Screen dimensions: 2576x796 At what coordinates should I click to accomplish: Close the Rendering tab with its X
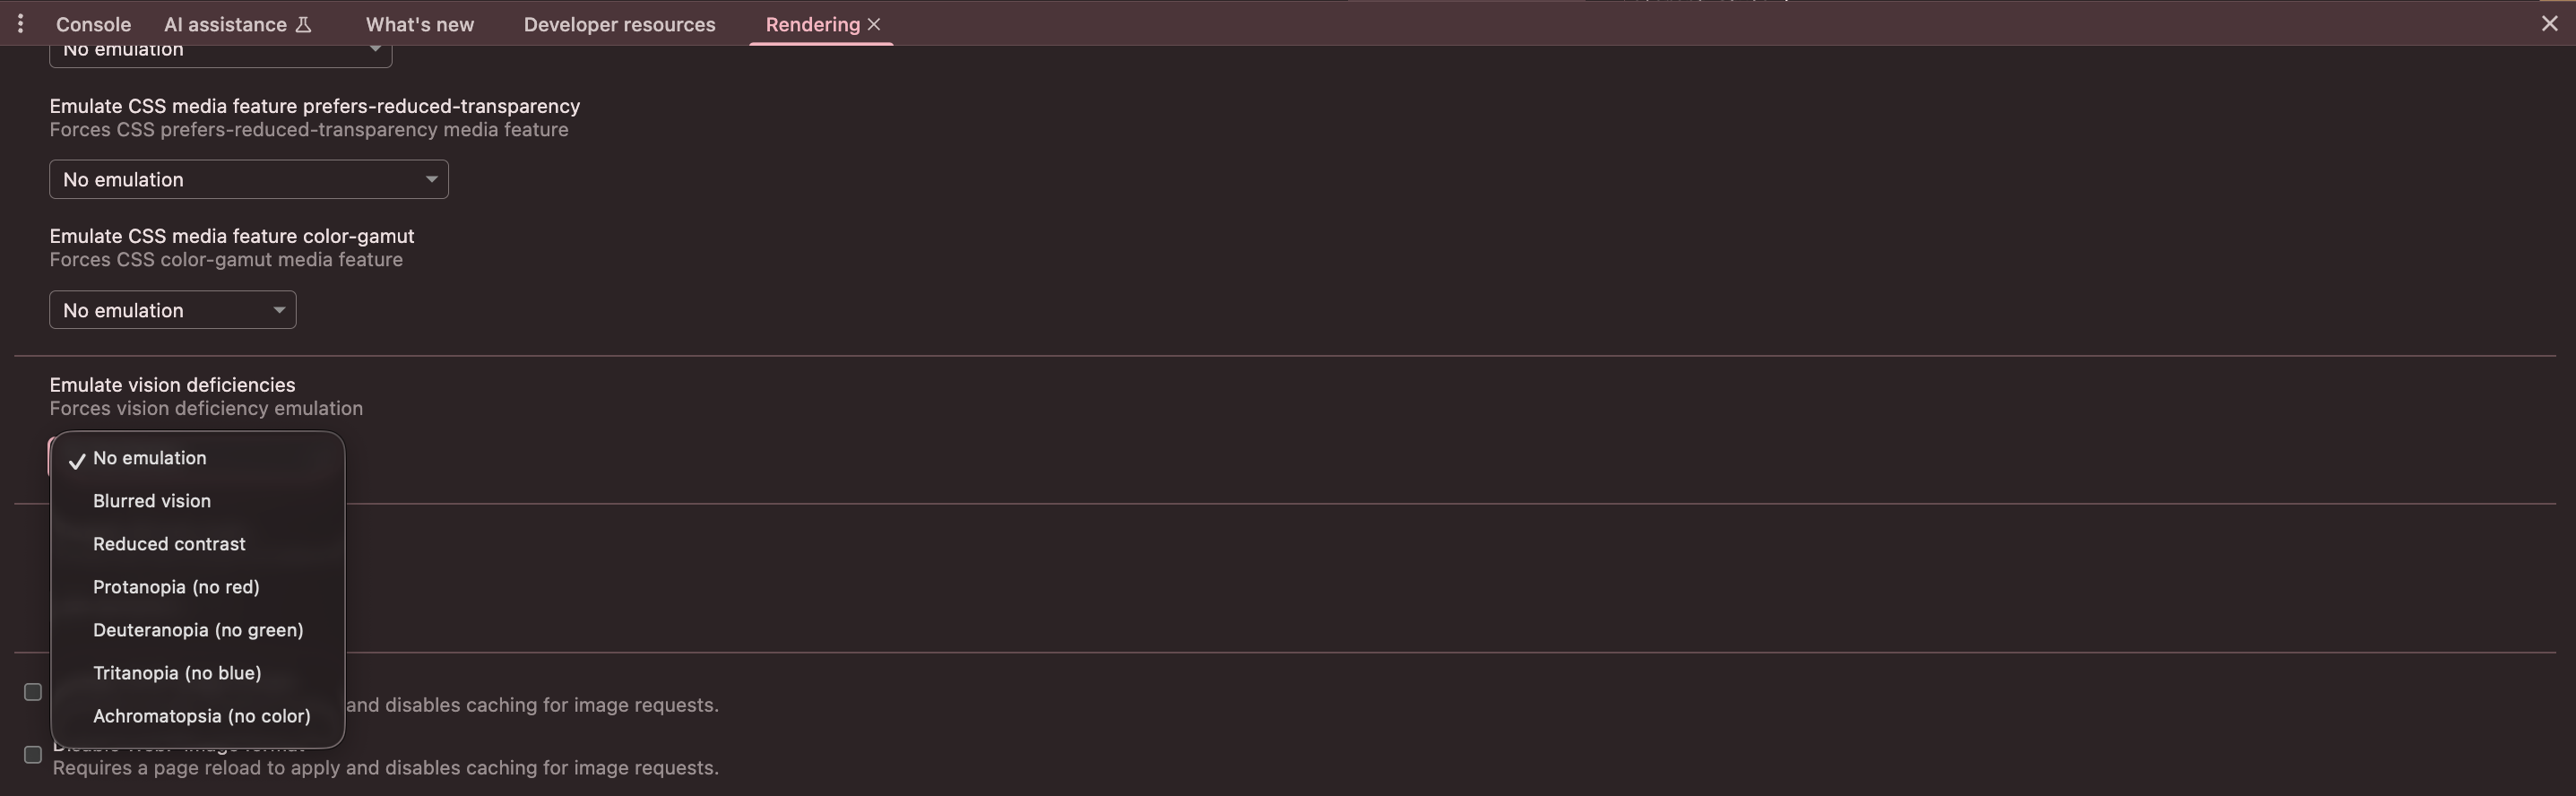point(874,24)
